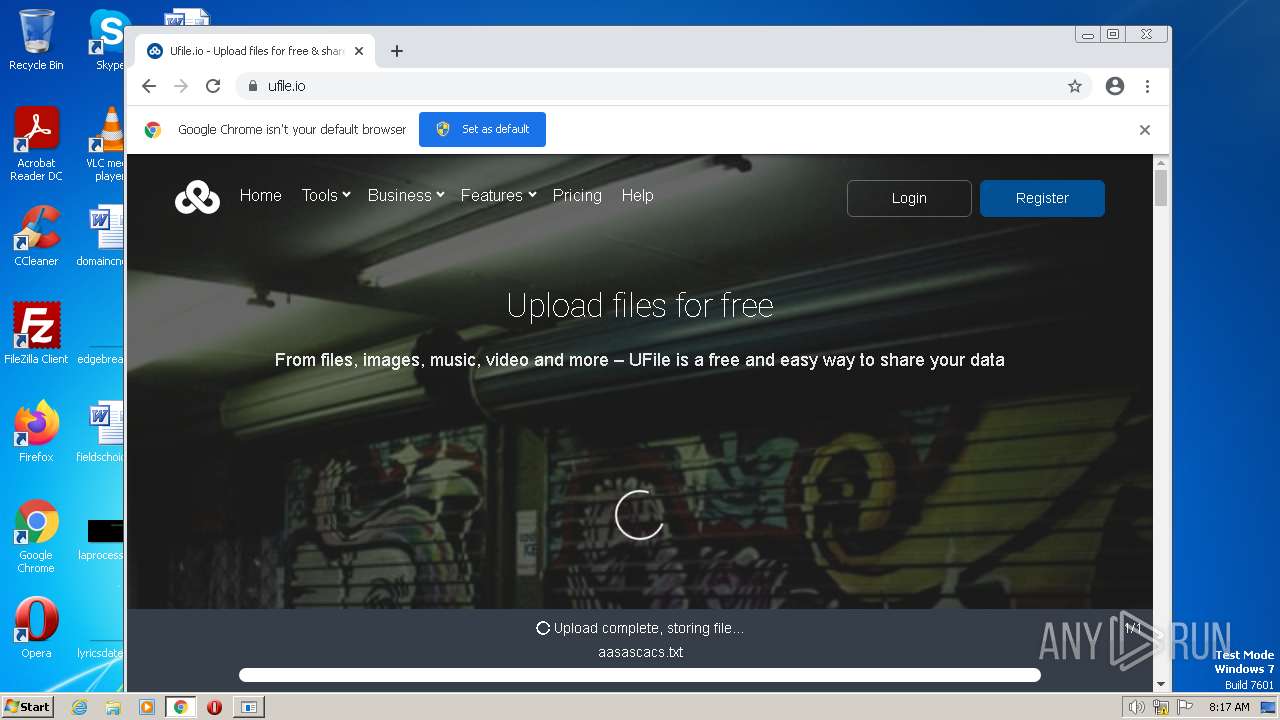Click the volume tray icon
This screenshot has height=720, width=1280.
[1136, 707]
